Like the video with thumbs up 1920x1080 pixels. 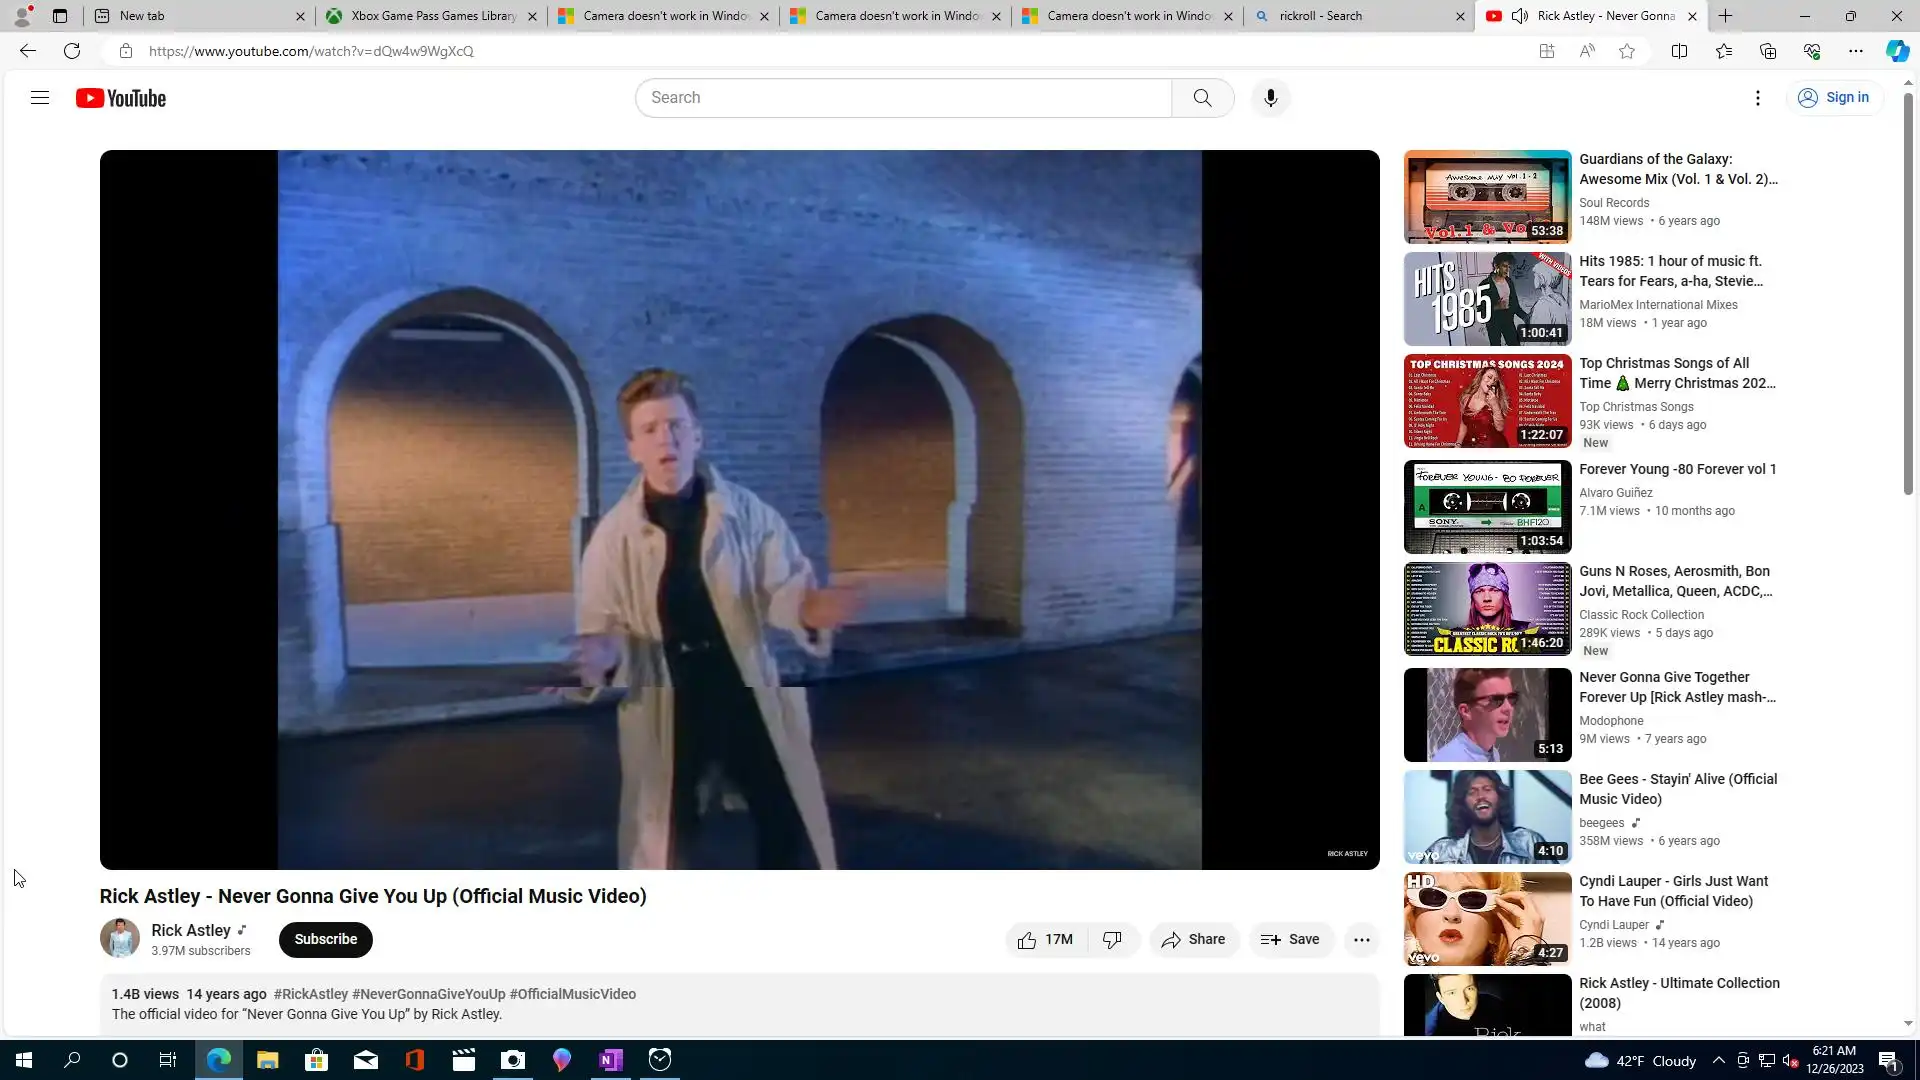tap(1044, 940)
